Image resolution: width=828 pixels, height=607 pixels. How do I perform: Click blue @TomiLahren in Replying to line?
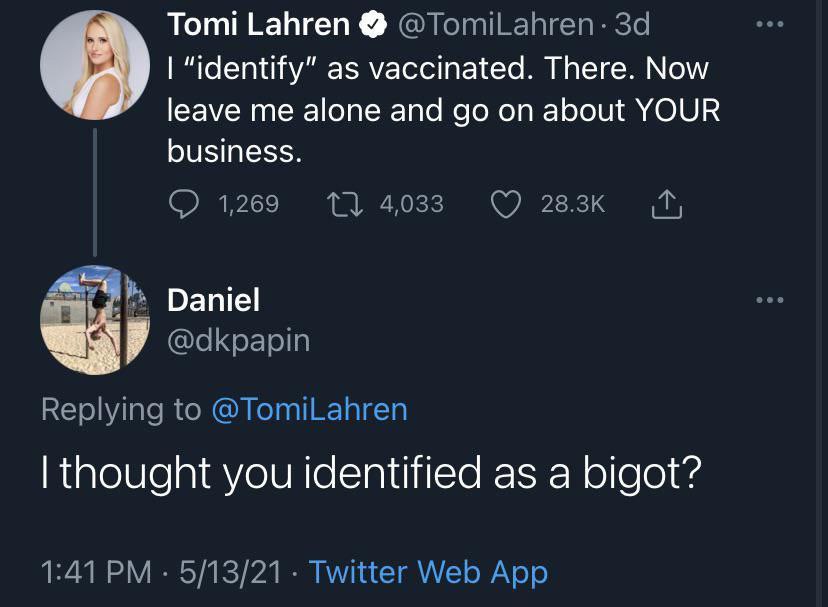click(x=310, y=409)
